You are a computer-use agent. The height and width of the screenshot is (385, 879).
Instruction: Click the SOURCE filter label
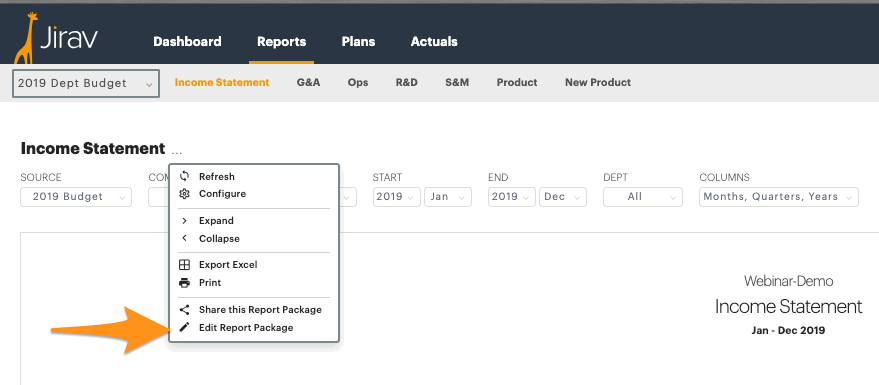point(41,177)
